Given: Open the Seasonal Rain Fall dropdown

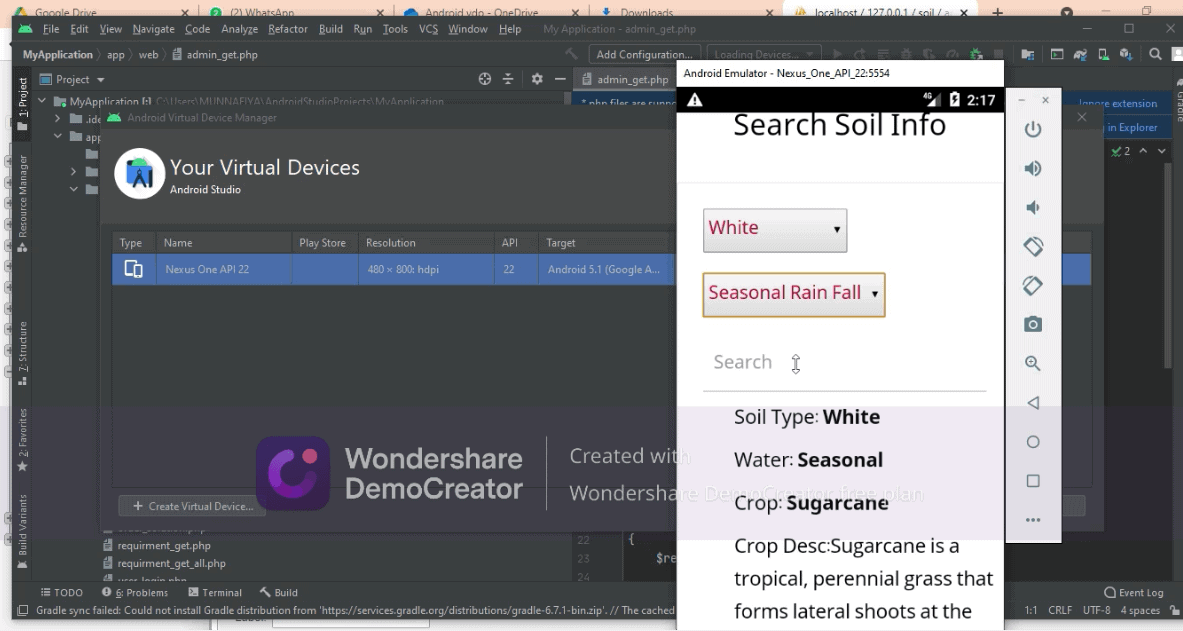Looking at the screenshot, I should click(793, 294).
